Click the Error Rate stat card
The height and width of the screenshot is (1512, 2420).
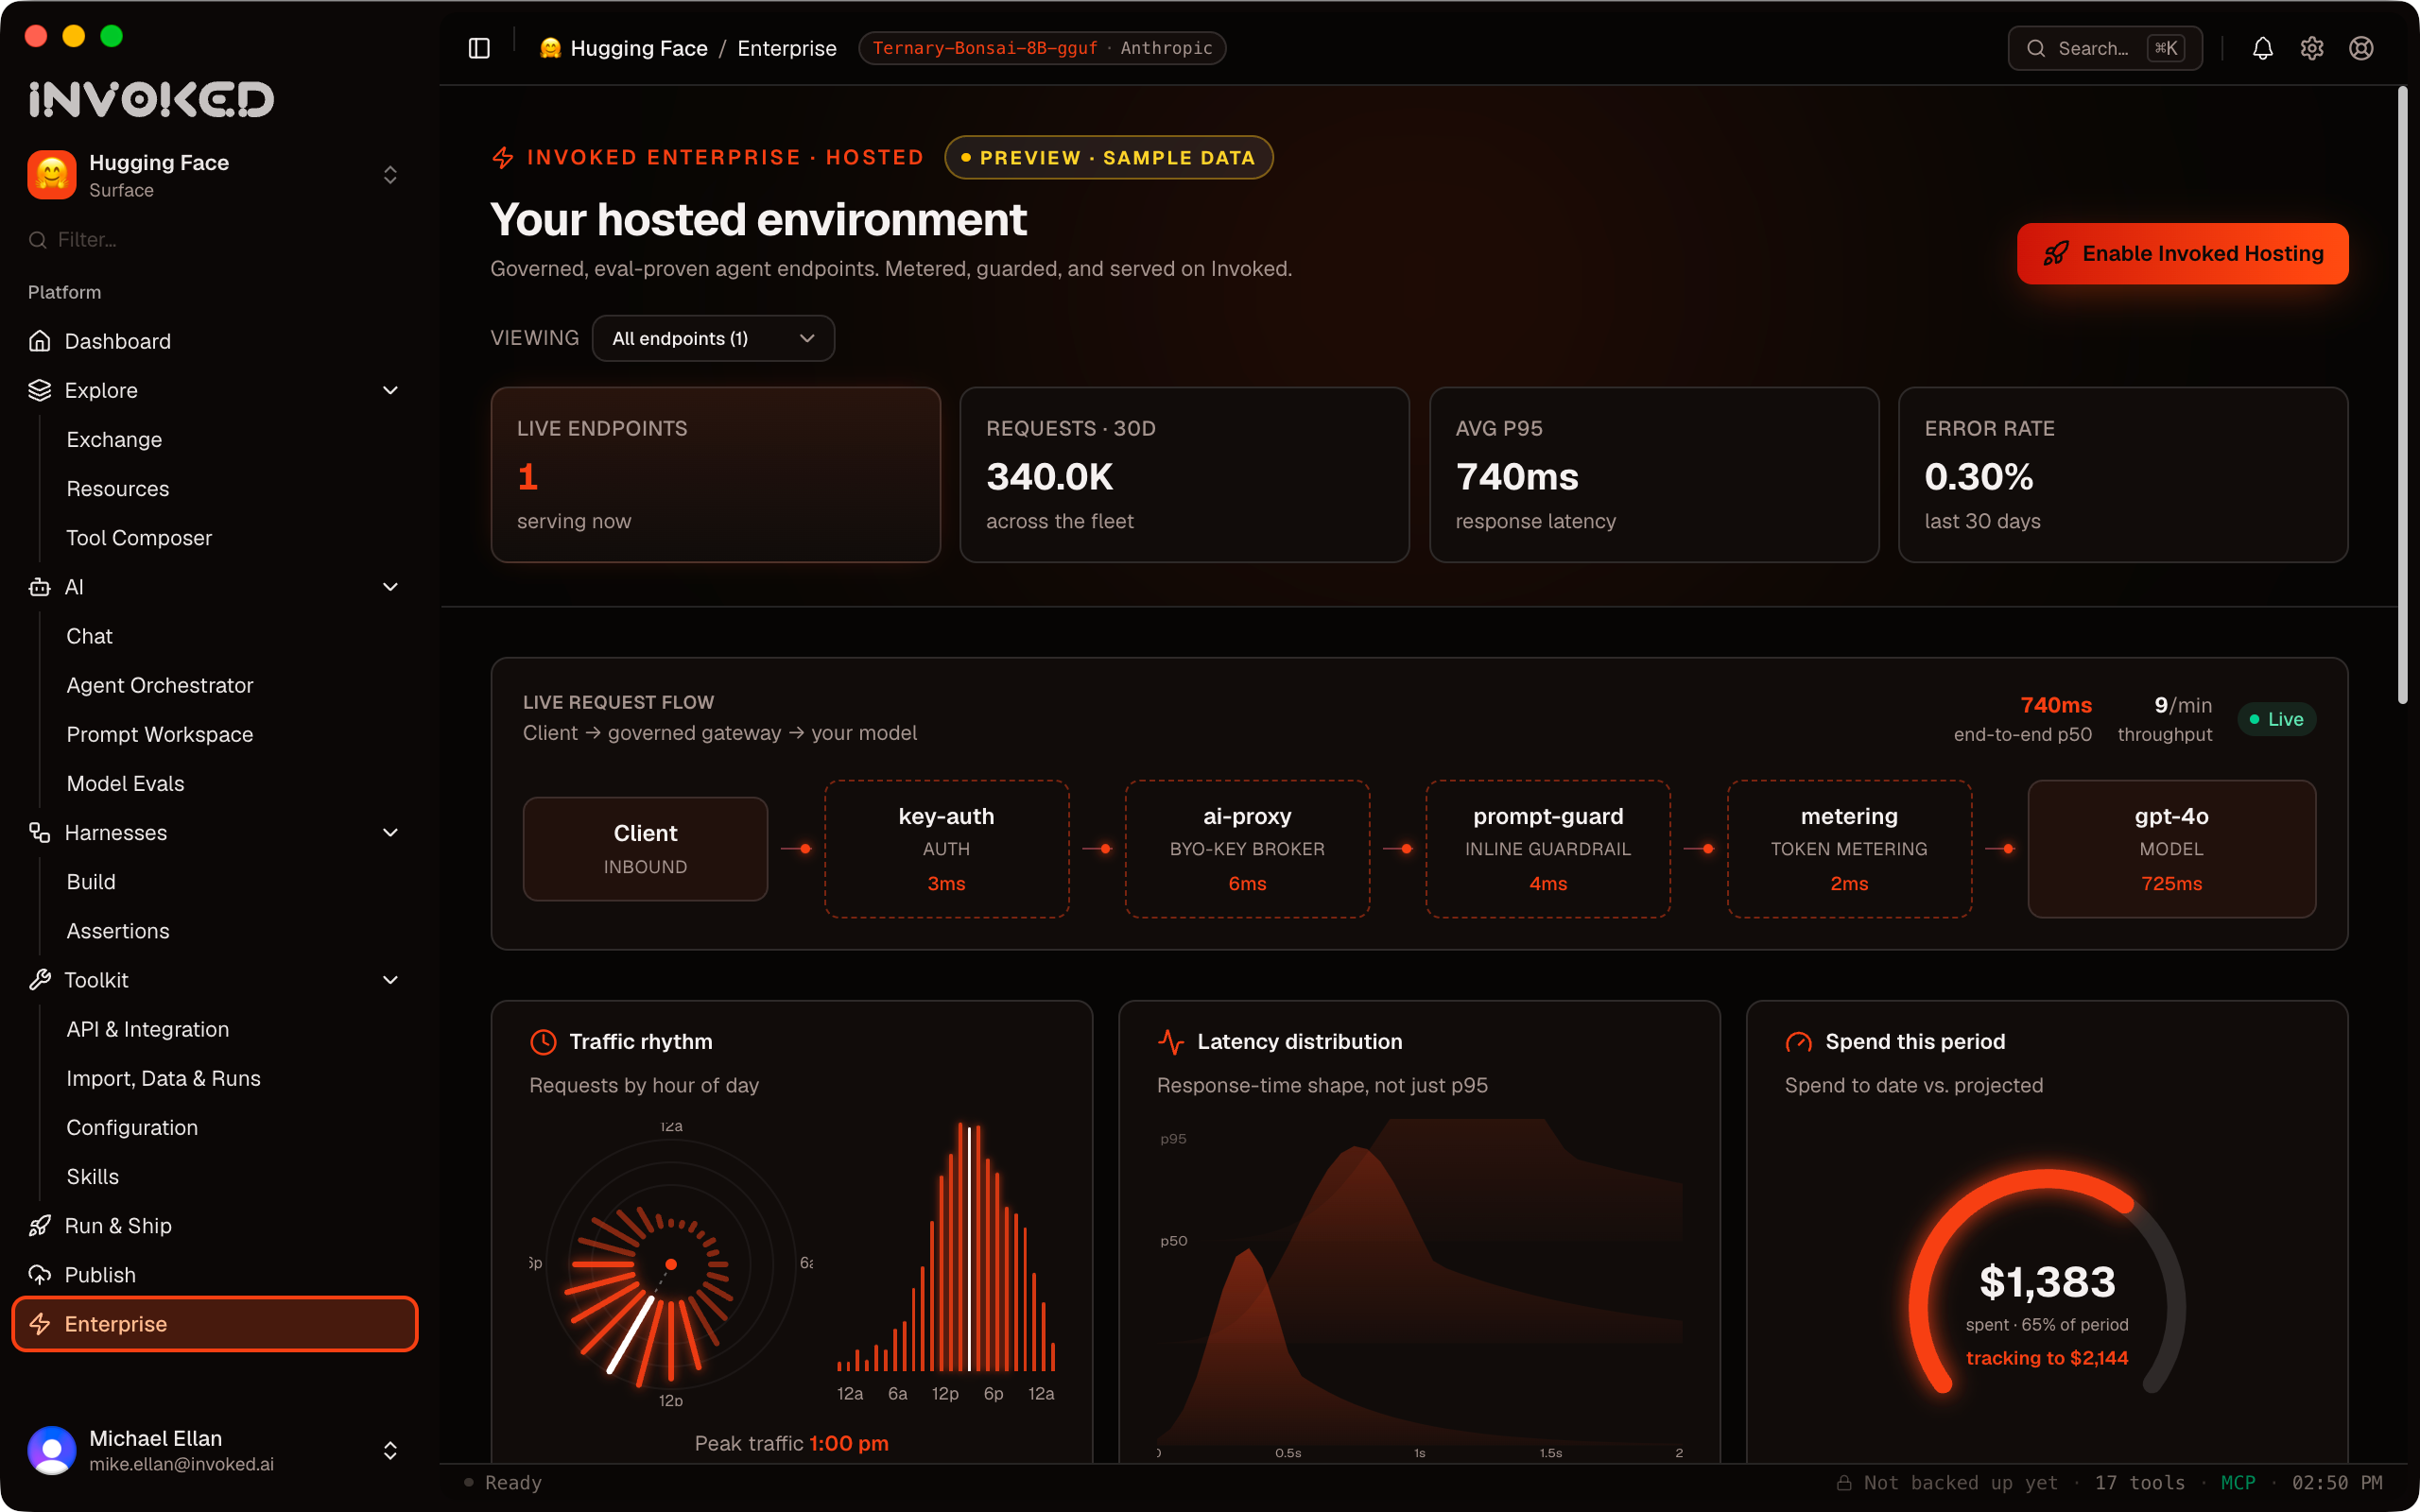[2122, 475]
